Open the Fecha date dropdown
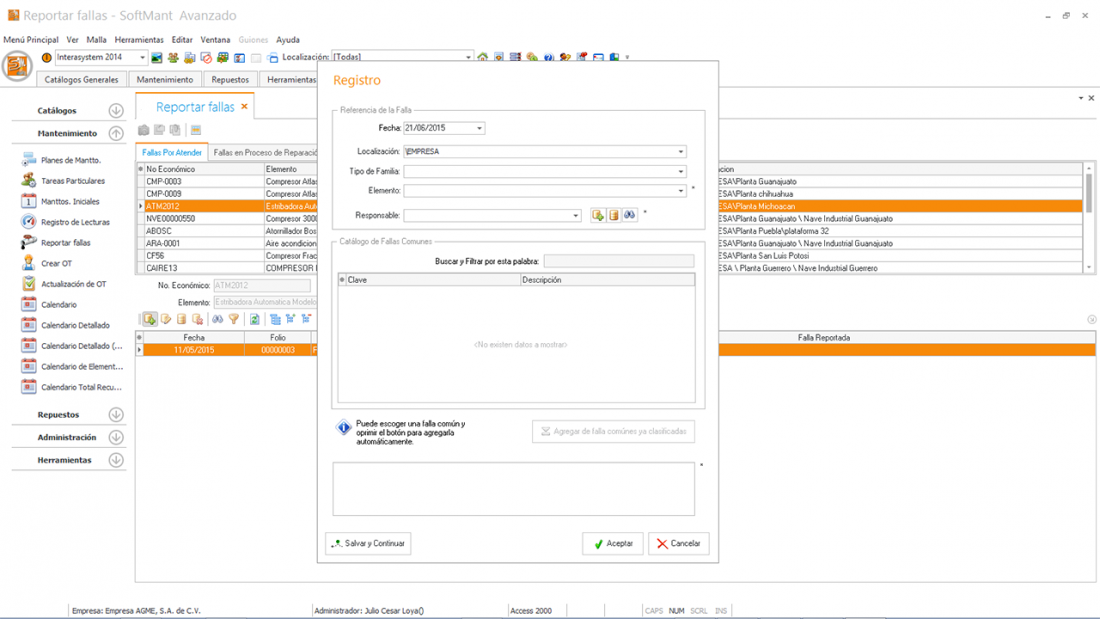This screenshot has width=1100, height=619. coord(480,128)
